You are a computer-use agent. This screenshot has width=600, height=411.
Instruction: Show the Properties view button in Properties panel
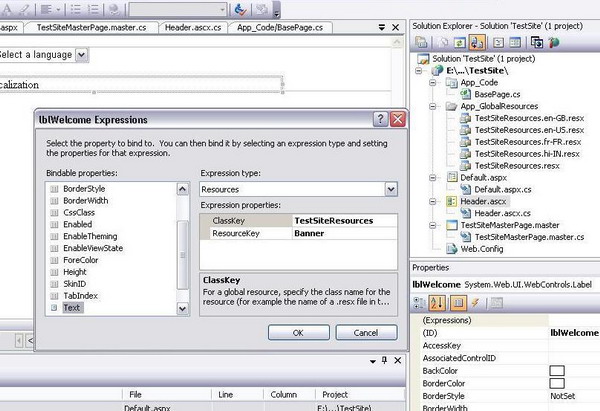[x=458, y=303]
